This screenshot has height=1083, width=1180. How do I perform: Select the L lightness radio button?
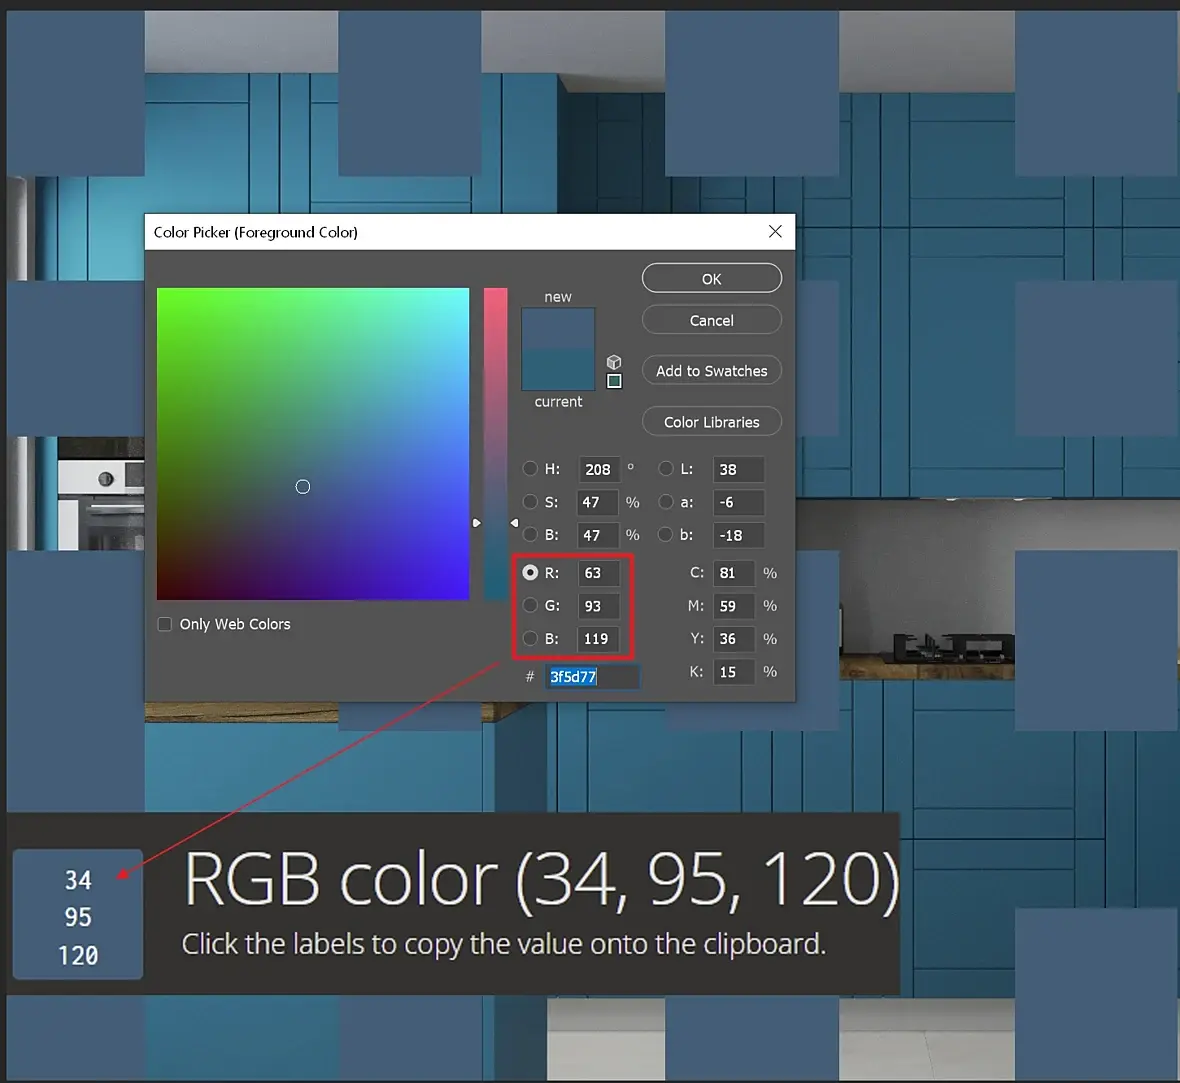665,469
